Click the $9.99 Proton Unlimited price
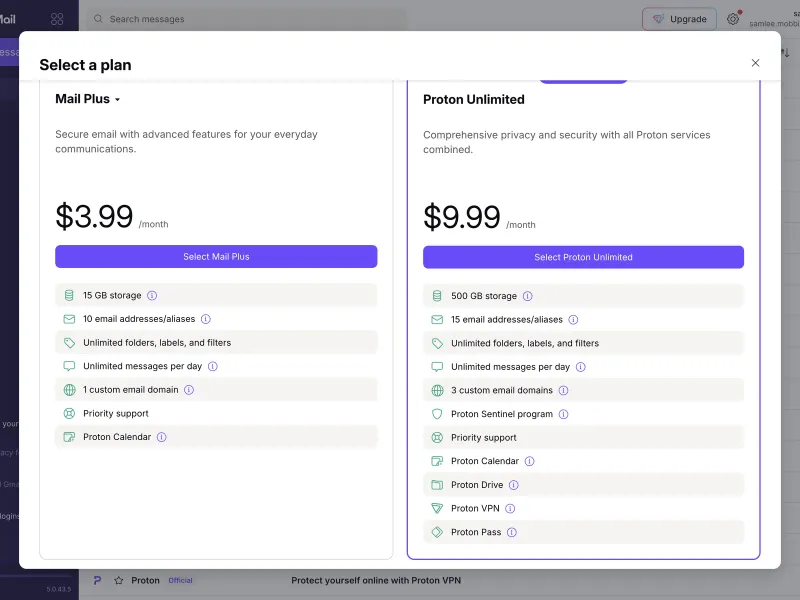The width and height of the screenshot is (800, 600). point(462,217)
